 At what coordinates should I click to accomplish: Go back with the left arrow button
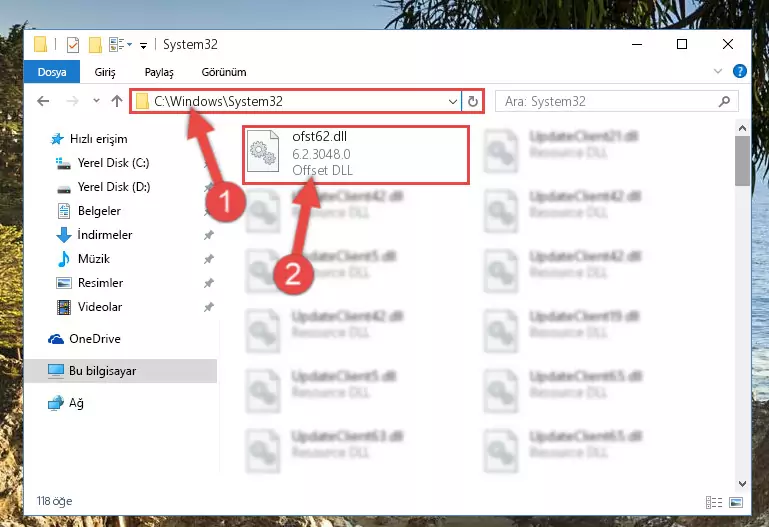43,101
